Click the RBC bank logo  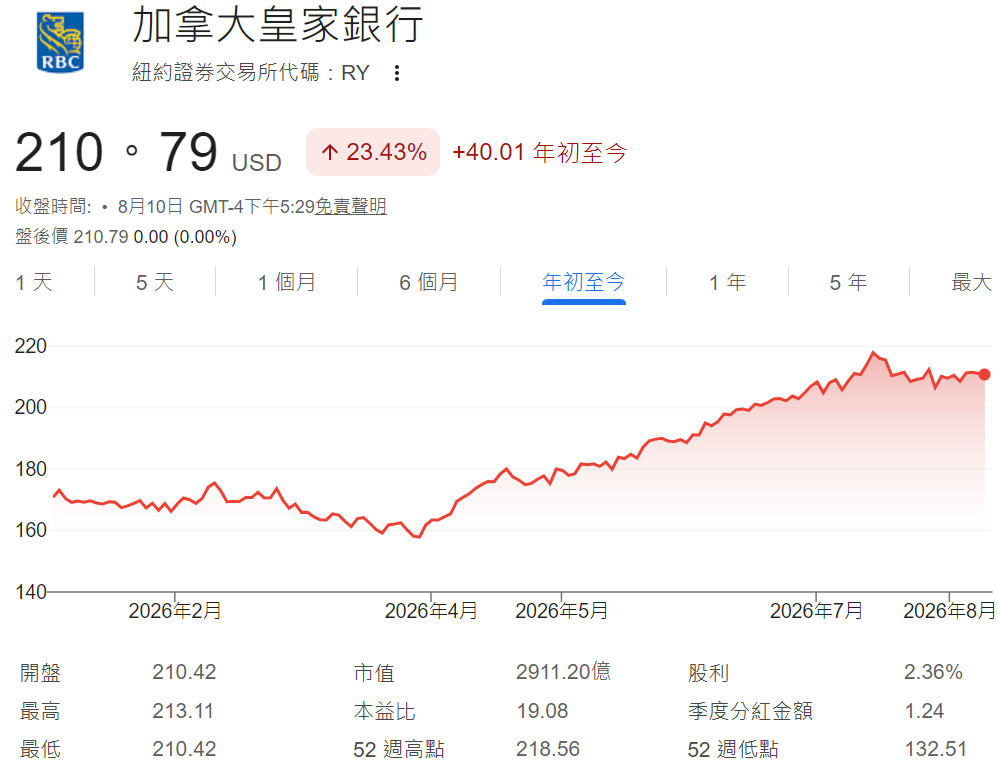pyautogui.click(x=60, y=42)
